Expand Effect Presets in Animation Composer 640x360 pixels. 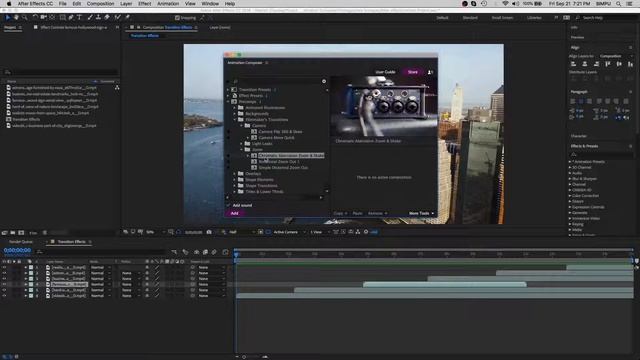[x=228, y=96]
